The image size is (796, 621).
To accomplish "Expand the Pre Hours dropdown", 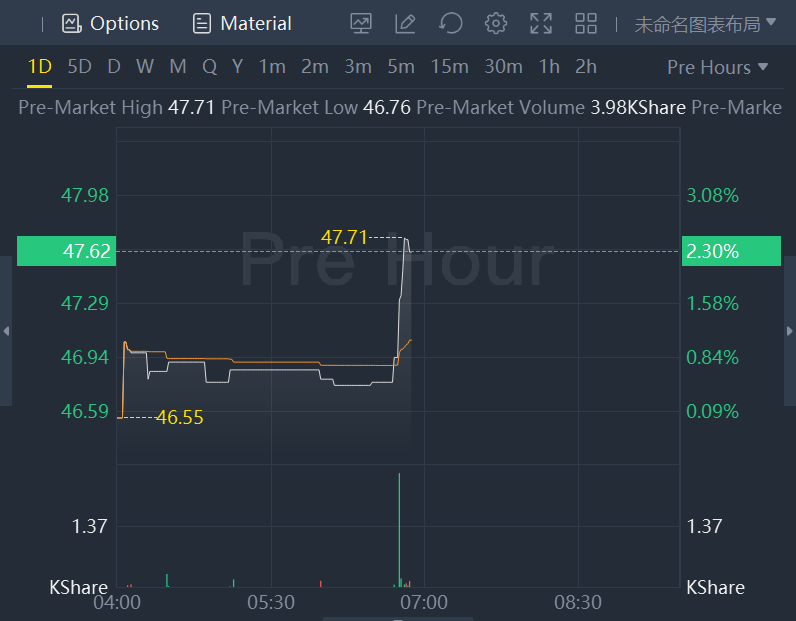I will click(717, 67).
